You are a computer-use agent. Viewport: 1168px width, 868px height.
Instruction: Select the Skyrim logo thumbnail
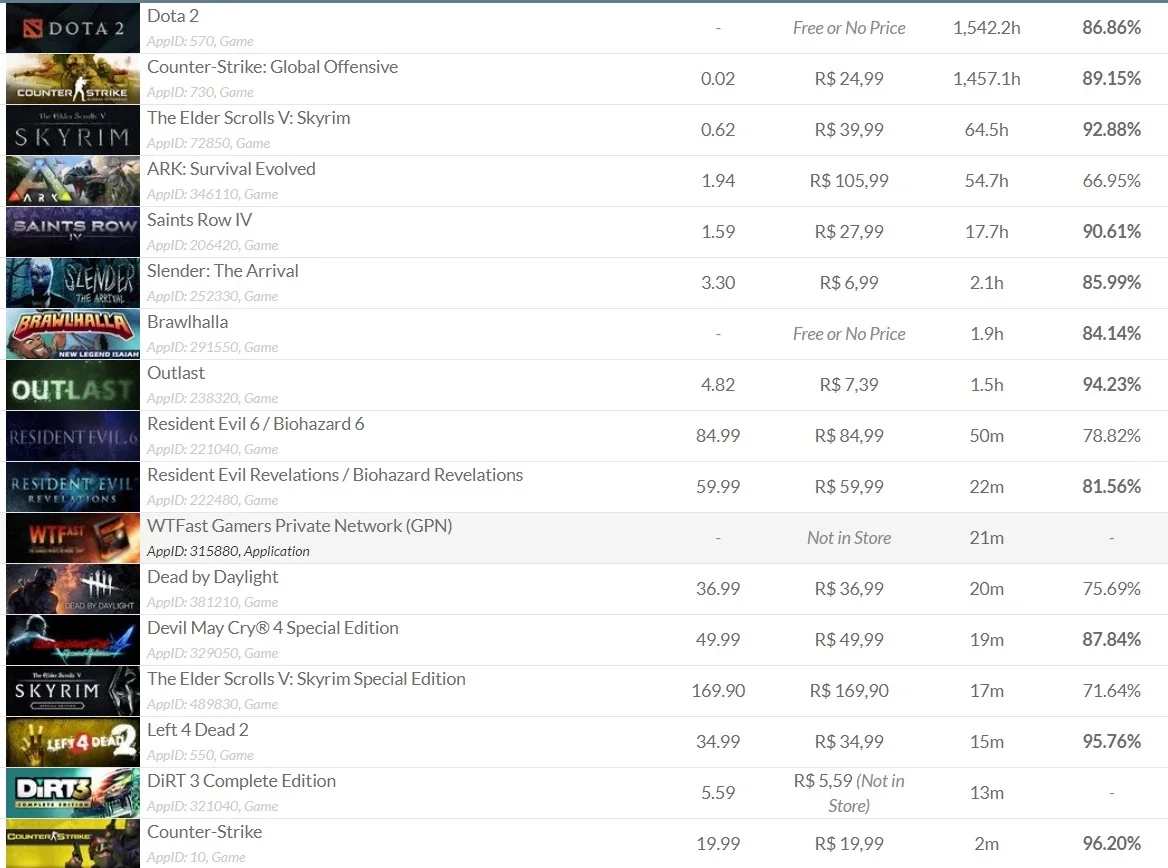pos(73,130)
